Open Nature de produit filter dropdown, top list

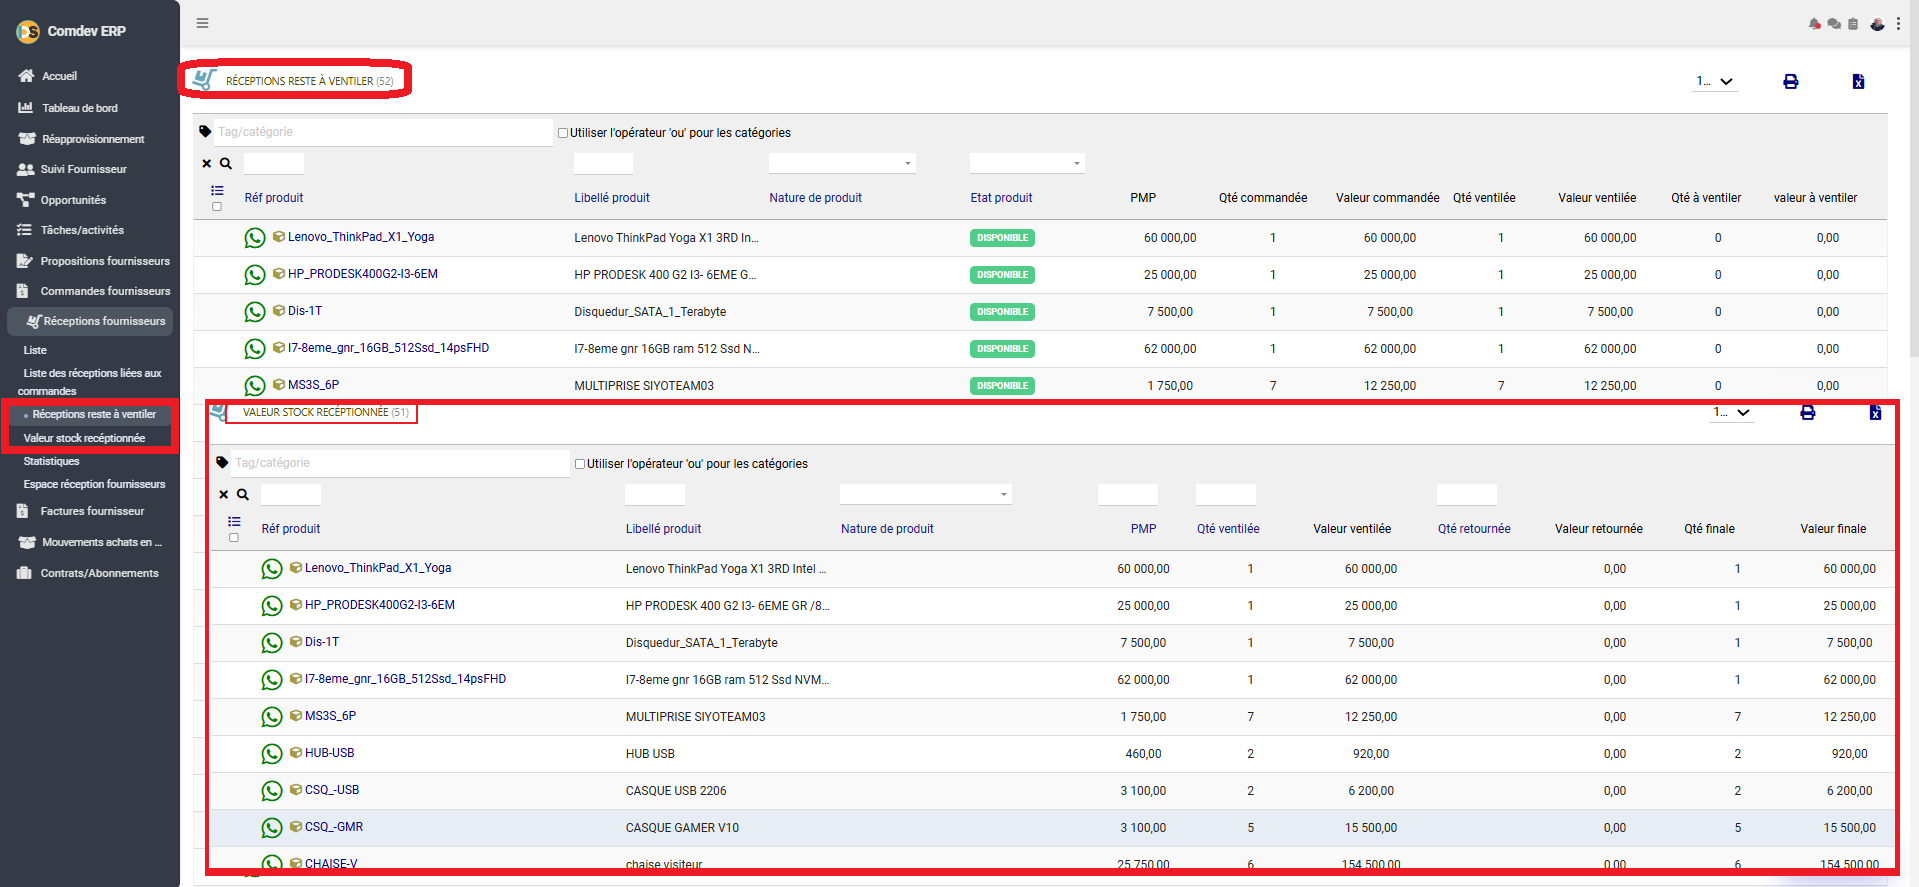842,163
